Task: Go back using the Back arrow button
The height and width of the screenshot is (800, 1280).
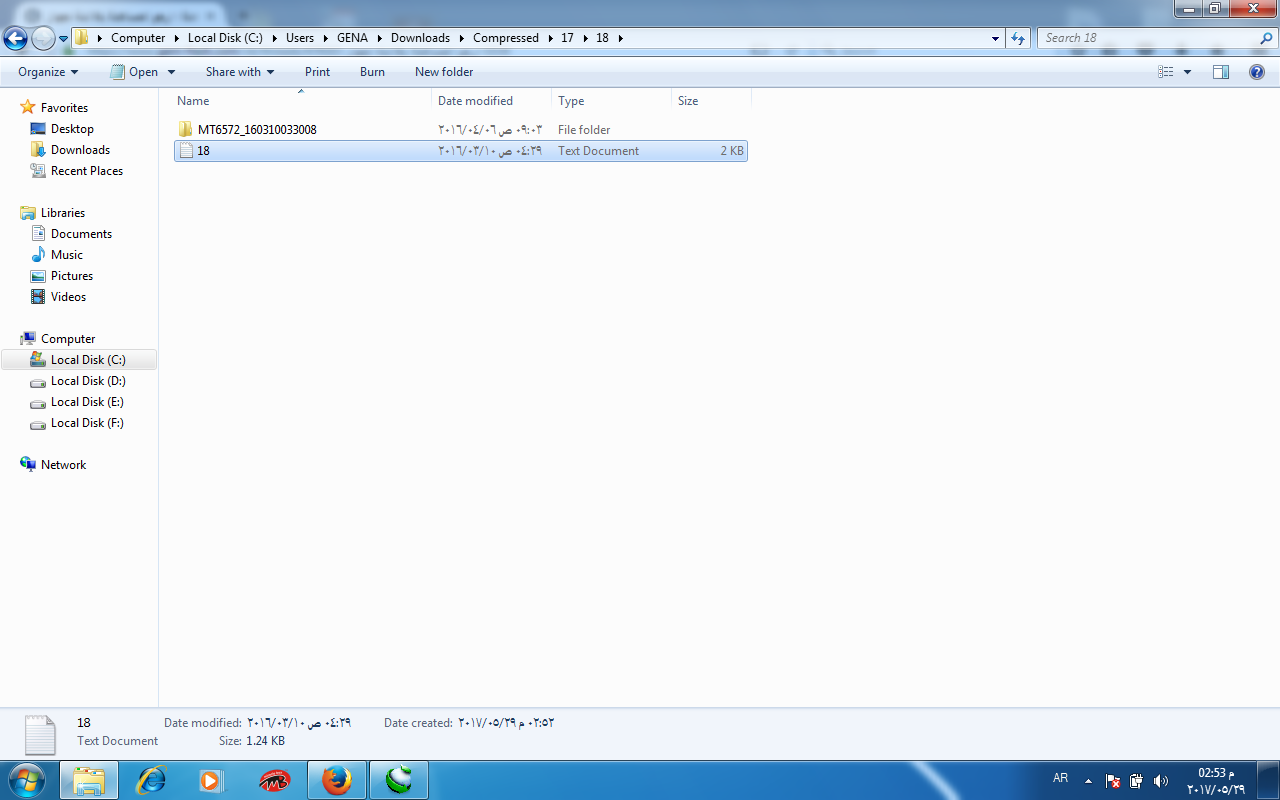Action: tap(16, 39)
